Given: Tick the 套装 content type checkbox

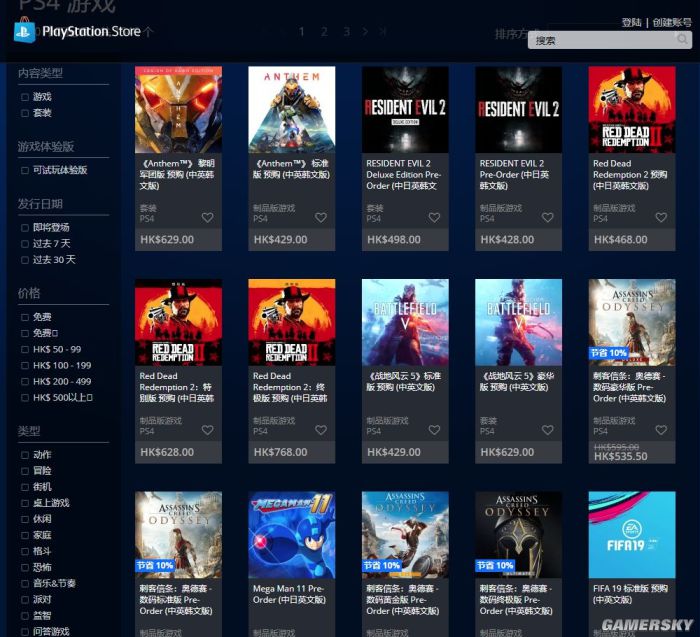Looking at the screenshot, I should coord(25,113).
